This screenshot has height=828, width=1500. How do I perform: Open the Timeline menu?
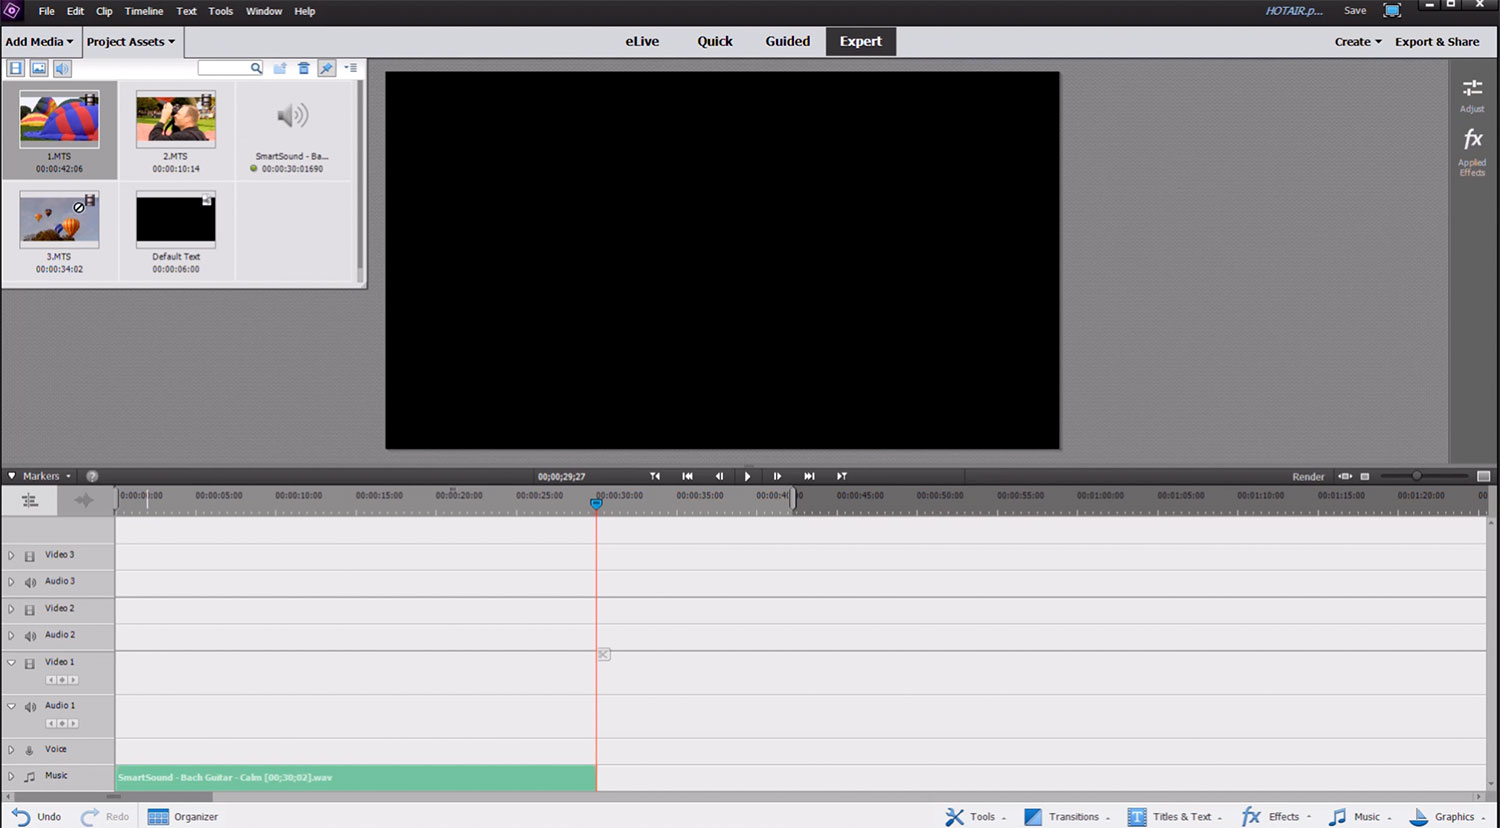tap(144, 11)
